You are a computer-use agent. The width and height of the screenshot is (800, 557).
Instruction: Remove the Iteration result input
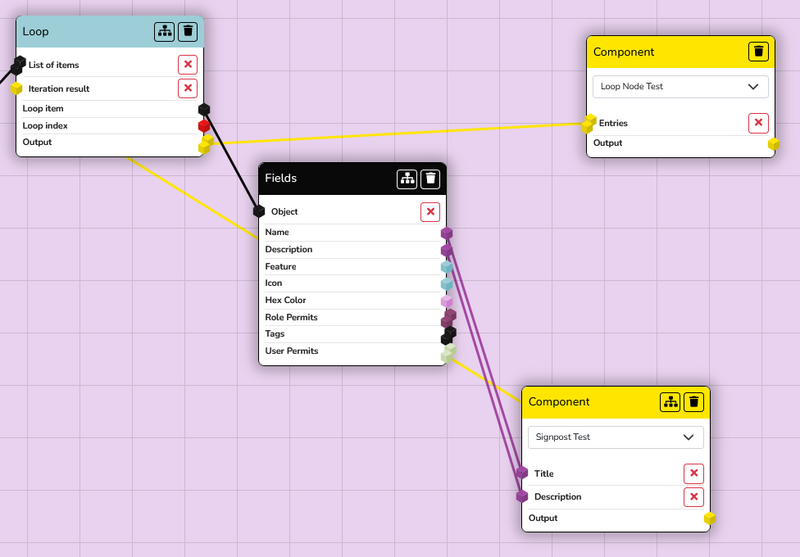(188, 88)
